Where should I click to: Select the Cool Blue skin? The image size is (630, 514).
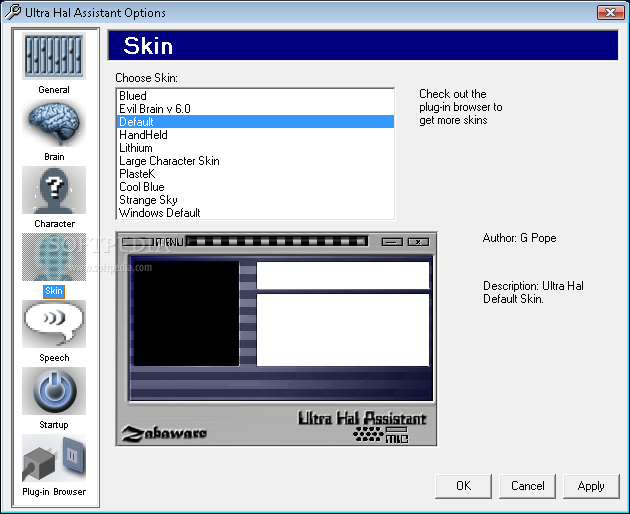tap(255, 187)
